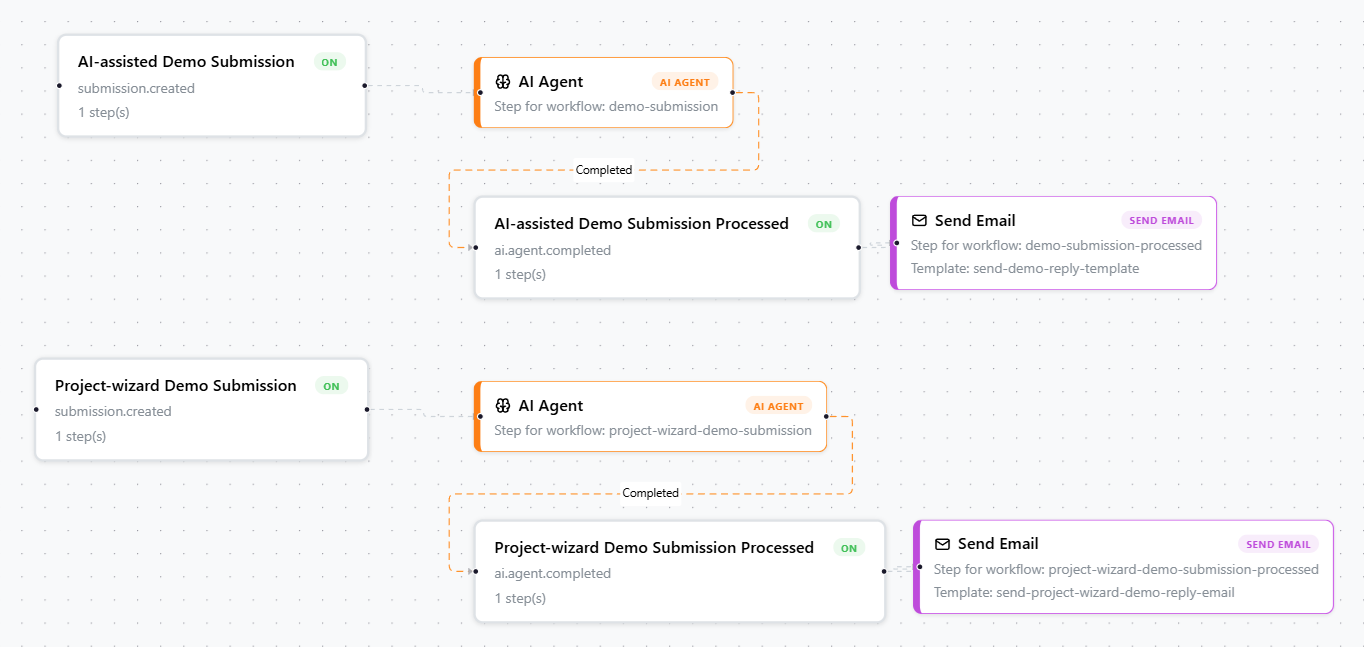Select the lower Completed edge label

[x=650, y=493]
